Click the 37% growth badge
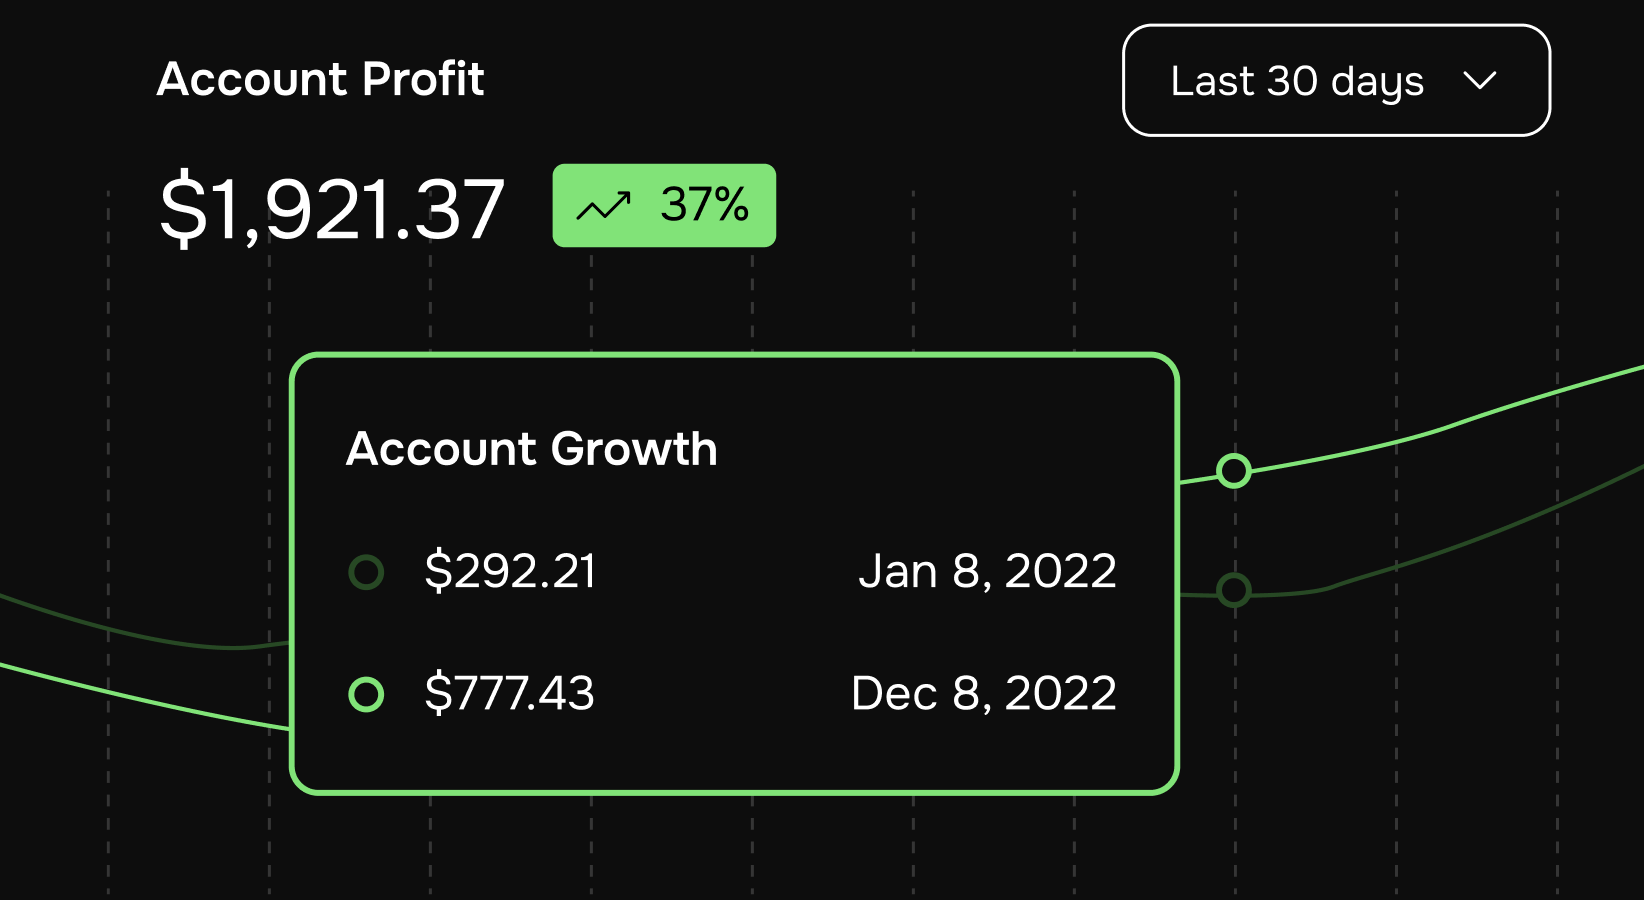Viewport: 1644px width, 900px height. tap(664, 205)
